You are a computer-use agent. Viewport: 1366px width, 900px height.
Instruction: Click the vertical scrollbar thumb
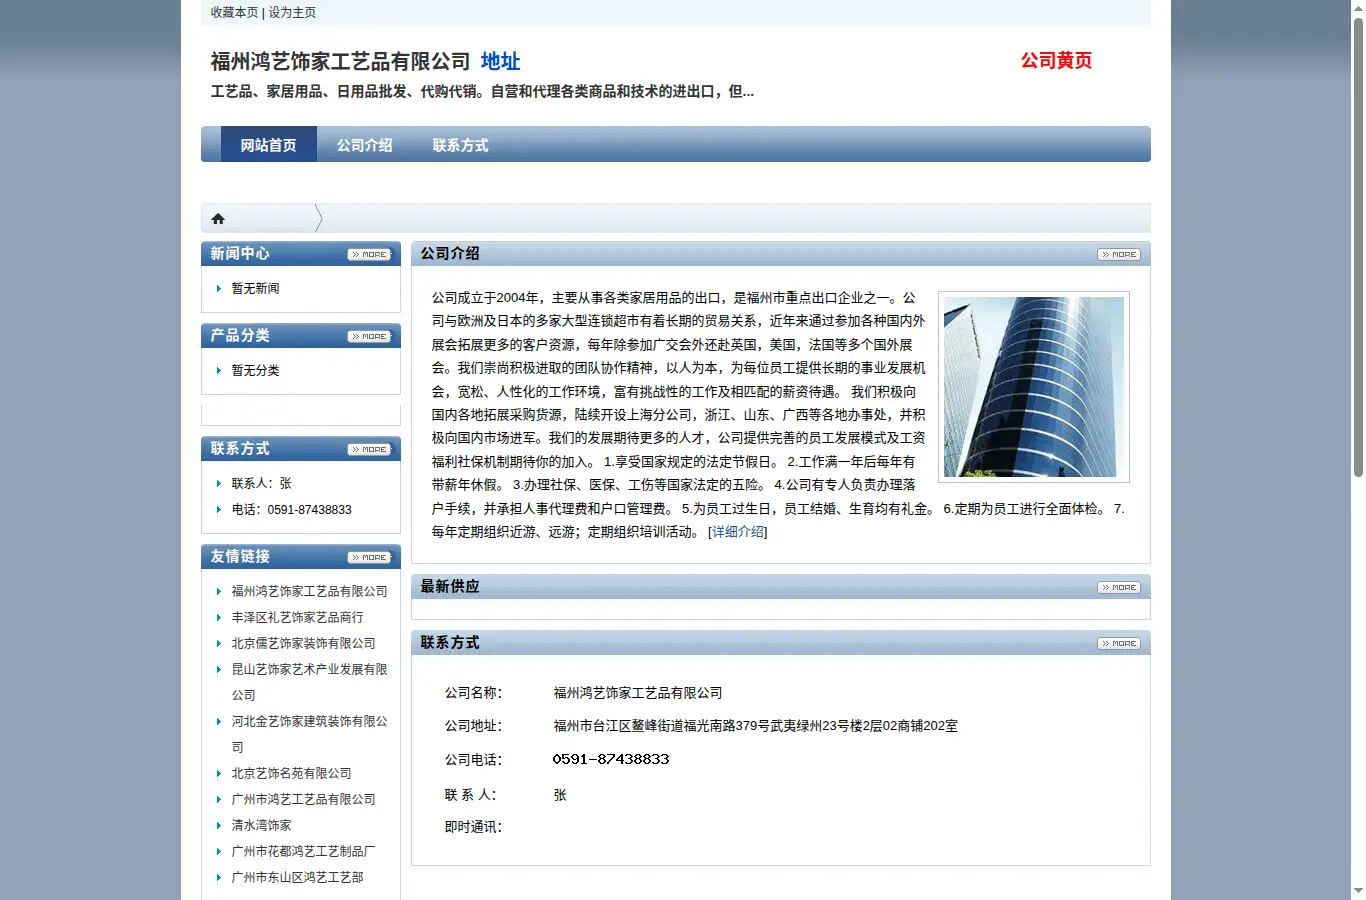coord(1358,247)
